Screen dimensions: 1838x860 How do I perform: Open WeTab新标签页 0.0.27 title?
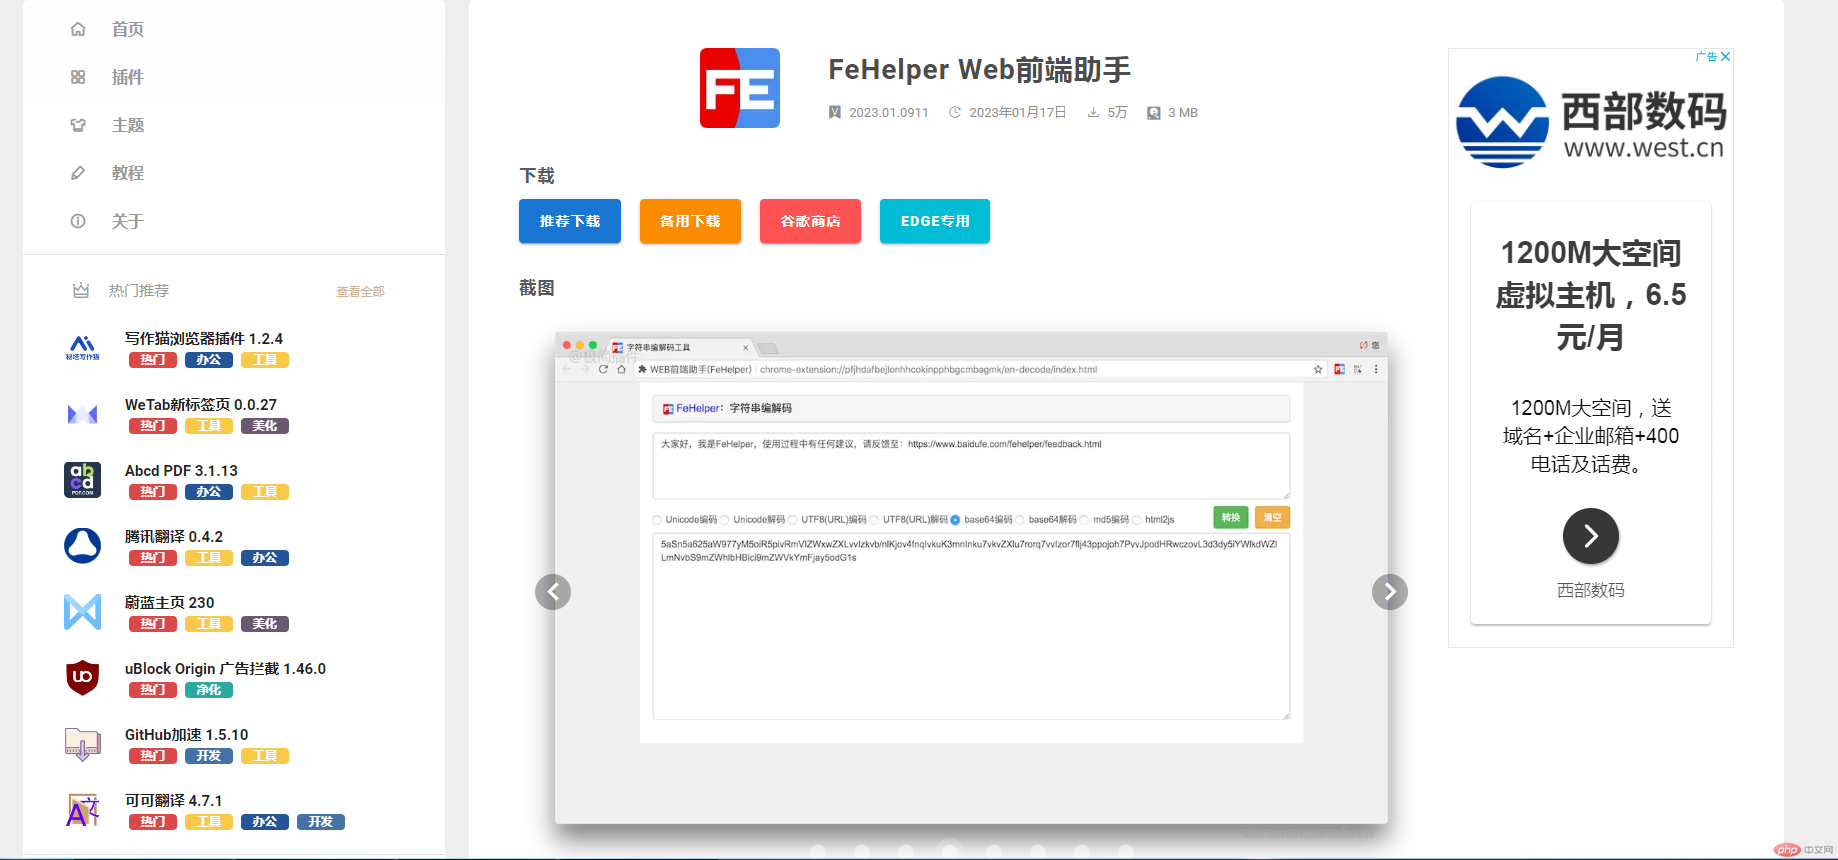pos(201,405)
